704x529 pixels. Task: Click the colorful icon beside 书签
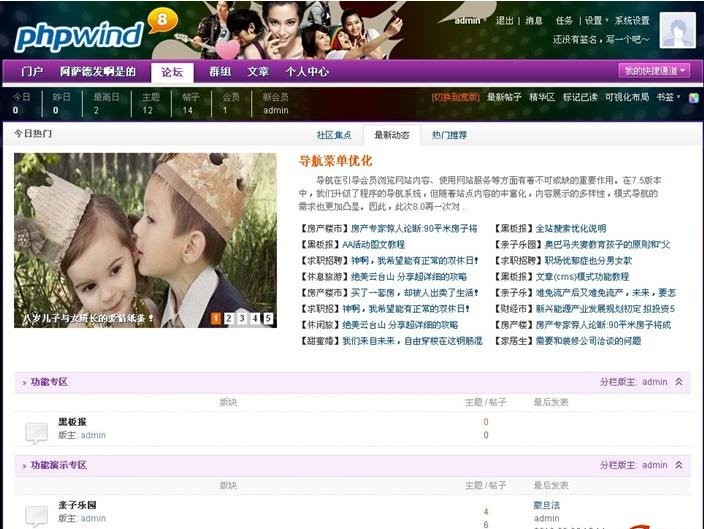click(x=694, y=98)
